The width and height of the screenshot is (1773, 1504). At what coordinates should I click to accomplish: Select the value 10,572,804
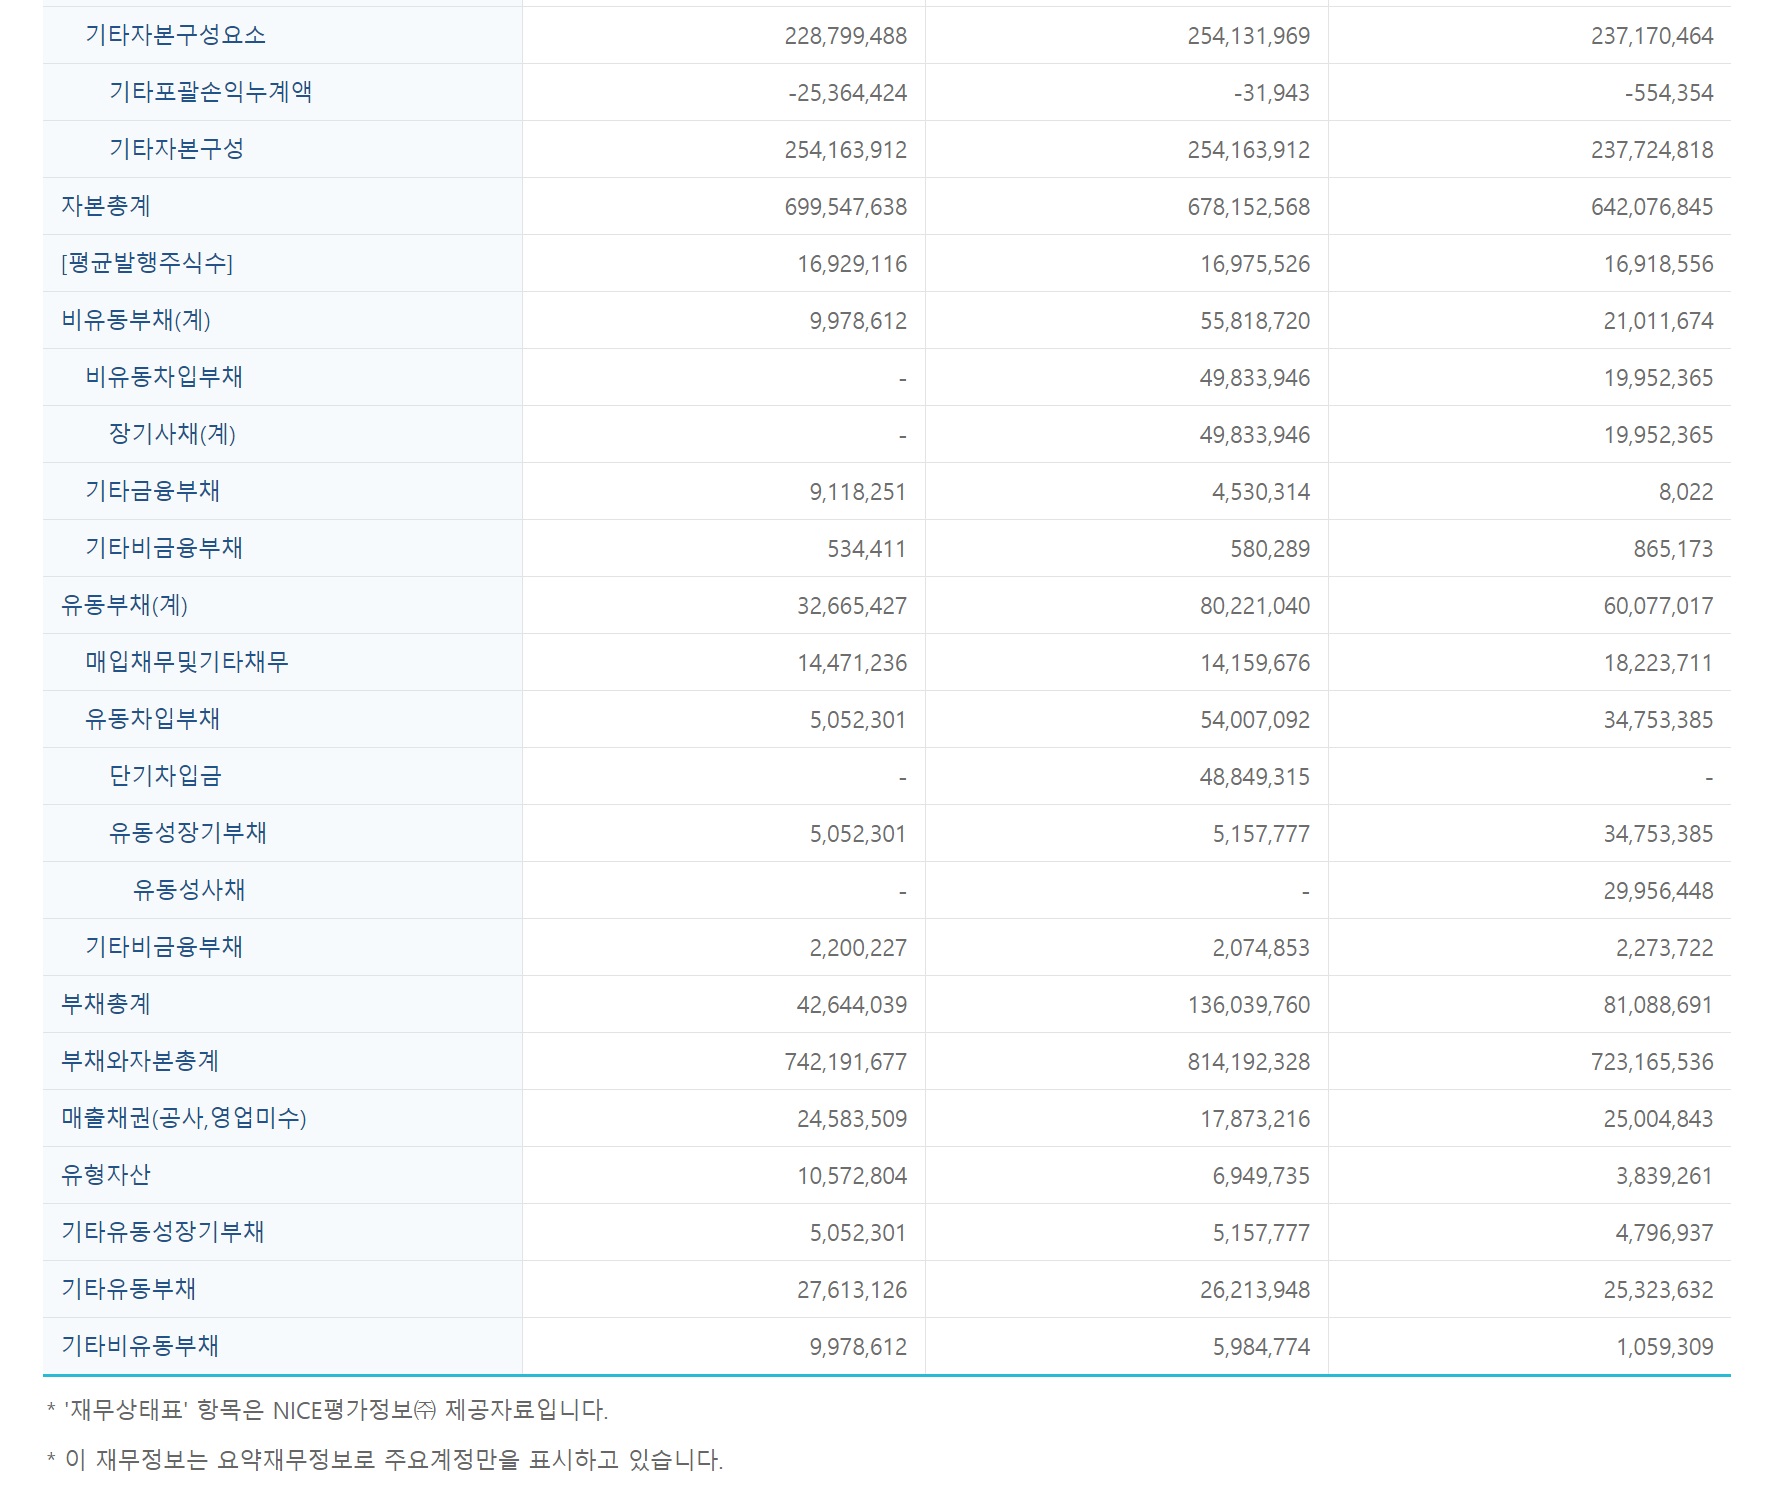click(852, 1176)
